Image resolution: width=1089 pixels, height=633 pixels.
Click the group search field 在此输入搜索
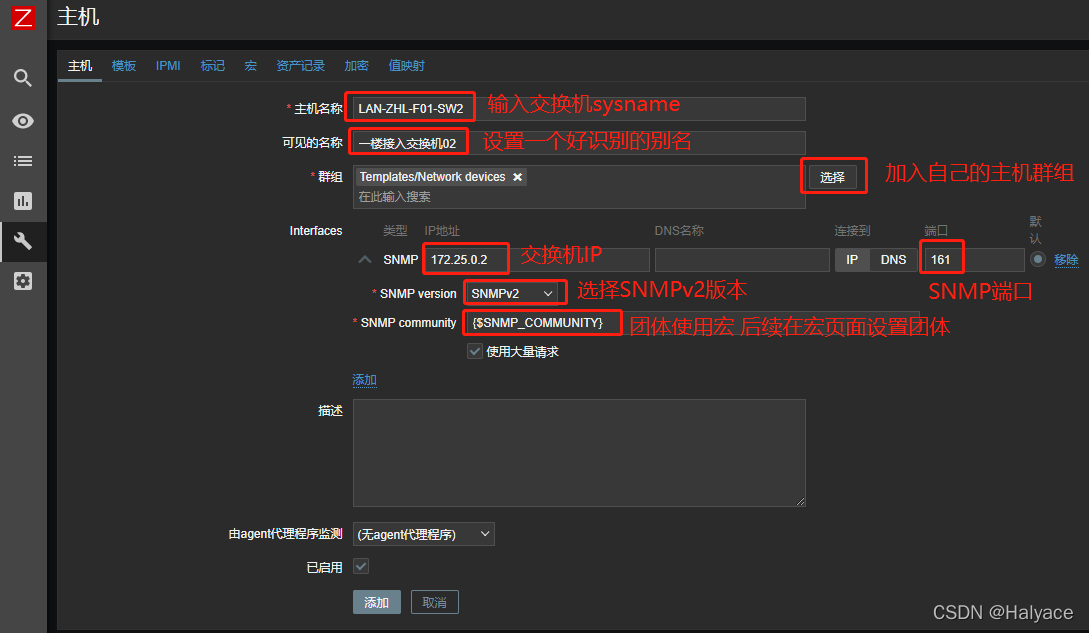[x=579, y=197]
